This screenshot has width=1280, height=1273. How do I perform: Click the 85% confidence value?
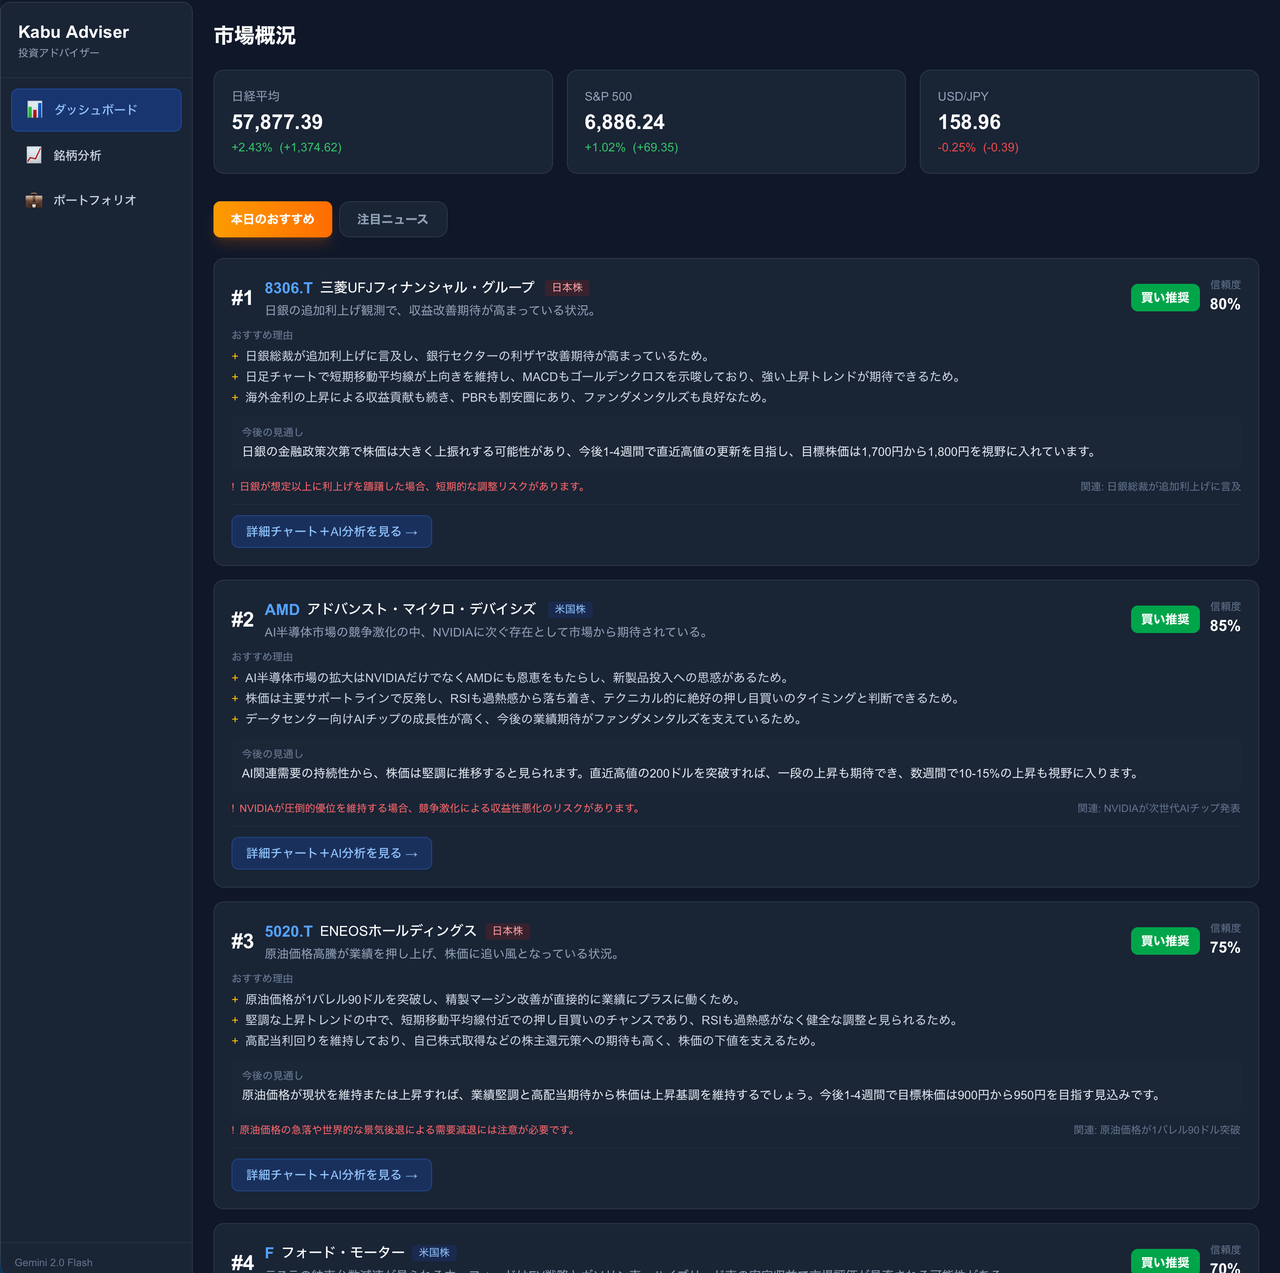tap(1225, 627)
